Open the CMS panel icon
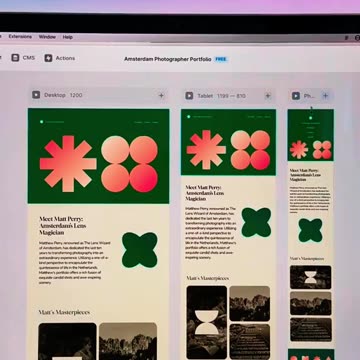The height and width of the screenshot is (360, 360). pos(15,58)
